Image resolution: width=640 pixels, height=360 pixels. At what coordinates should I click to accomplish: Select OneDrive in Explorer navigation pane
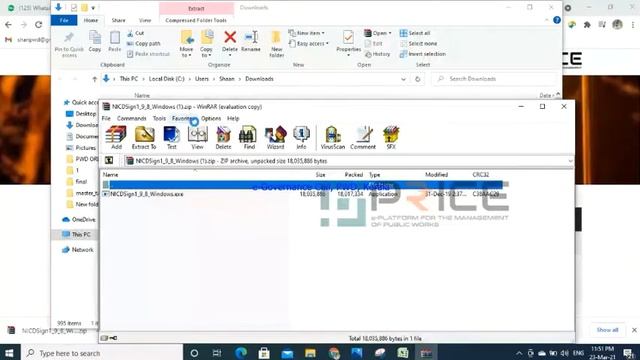point(79,220)
